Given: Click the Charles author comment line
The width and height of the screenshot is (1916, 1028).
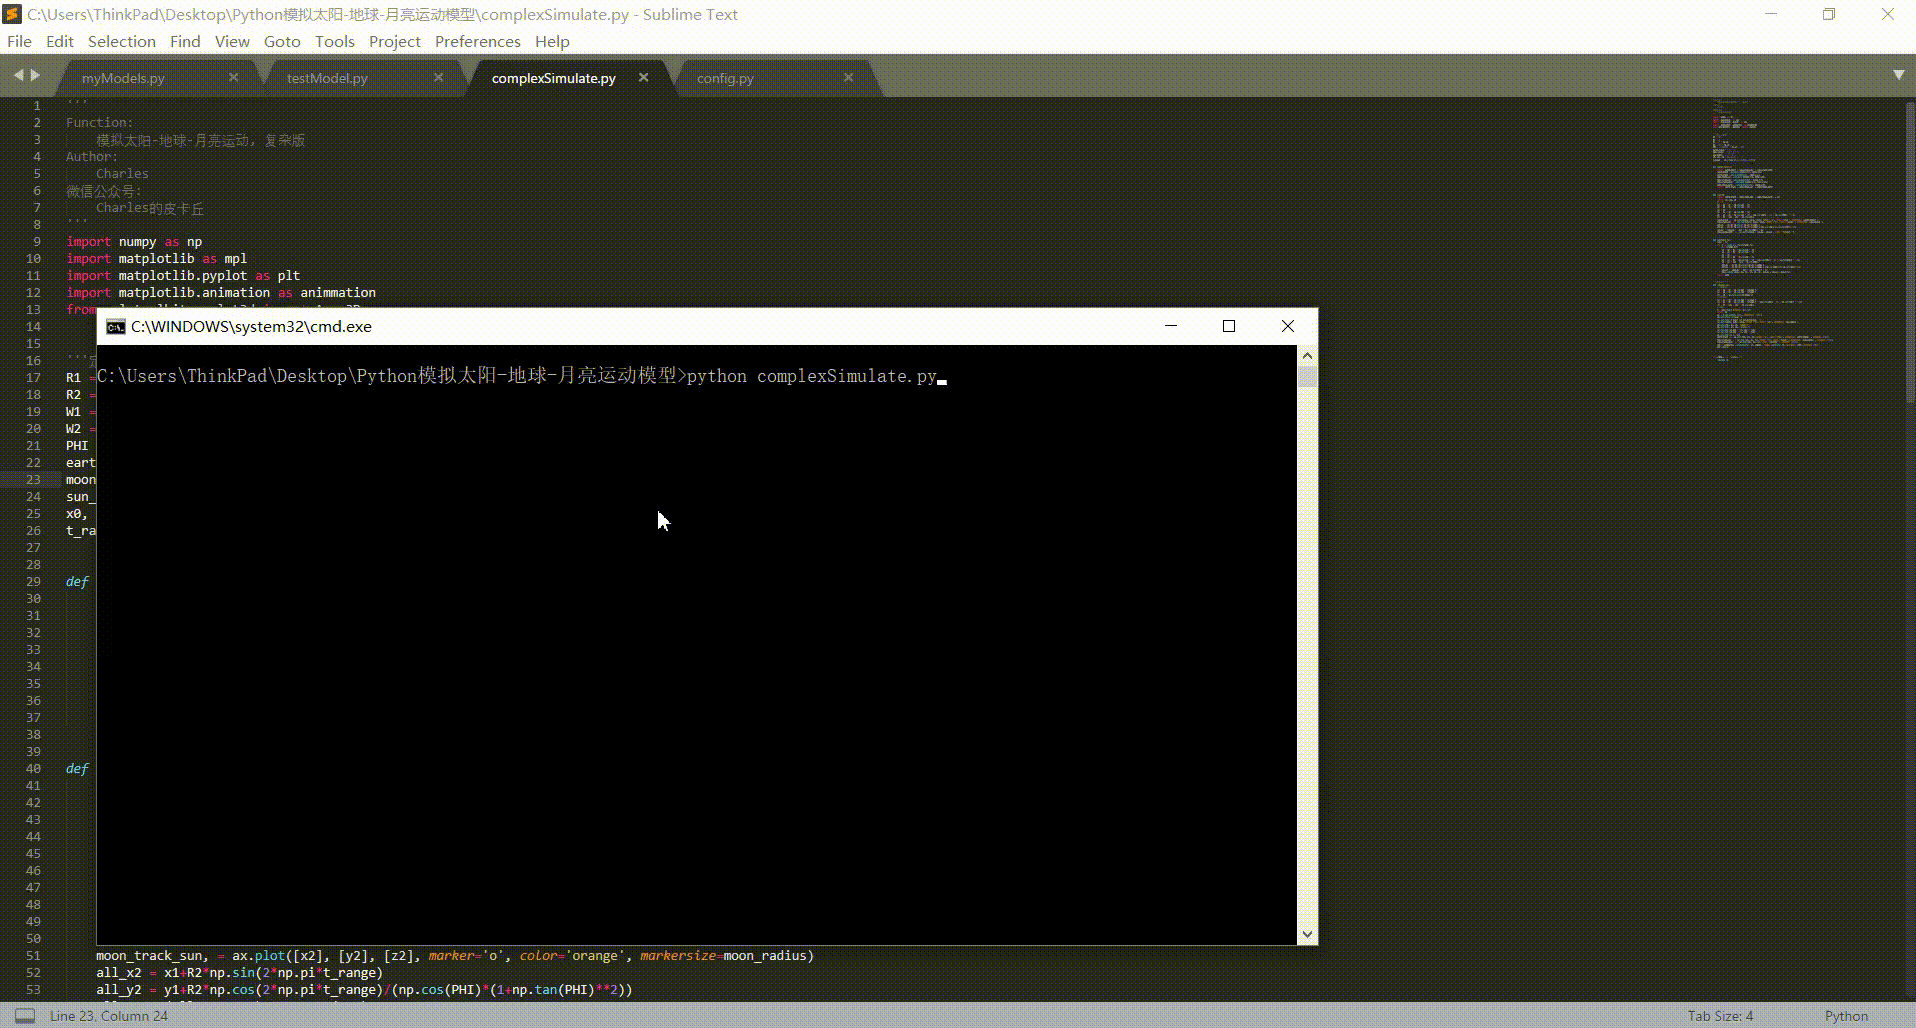Looking at the screenshot, I should pos(122,173).
